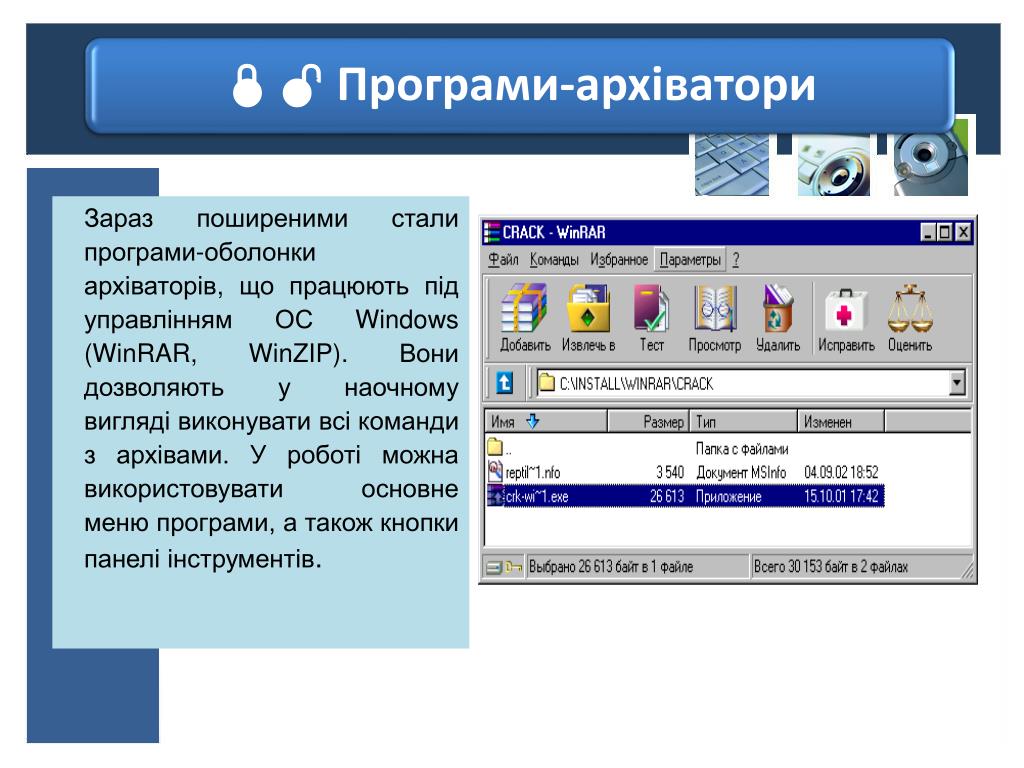1024x768 pixels.
Task: Go up one folder level arrow
Action: pyautogui.click(x=504, y=383)
